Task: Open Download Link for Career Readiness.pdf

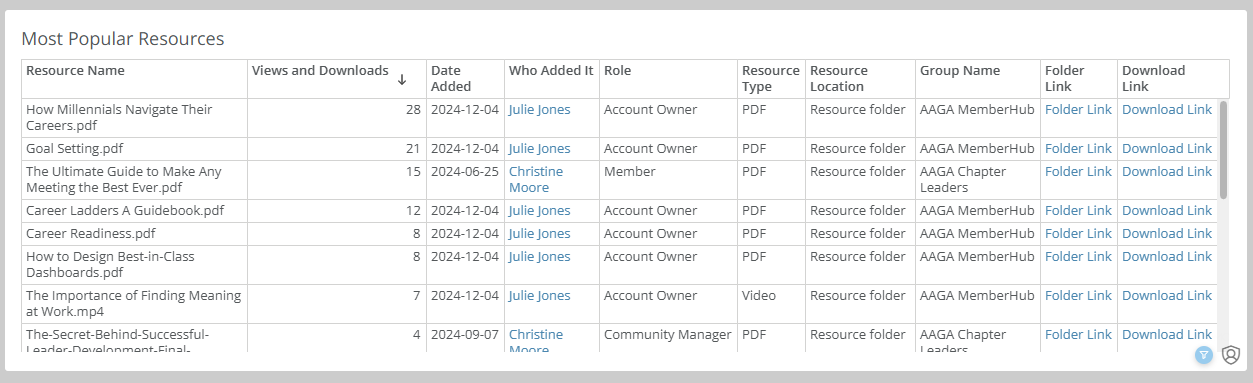Action: tap(1167, 234)
